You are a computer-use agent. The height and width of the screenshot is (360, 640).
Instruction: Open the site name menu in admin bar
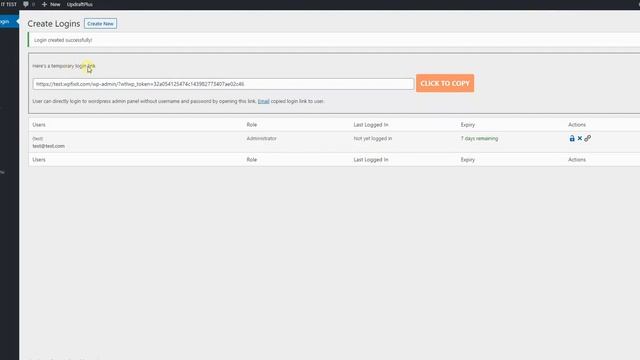click(8, 4)
